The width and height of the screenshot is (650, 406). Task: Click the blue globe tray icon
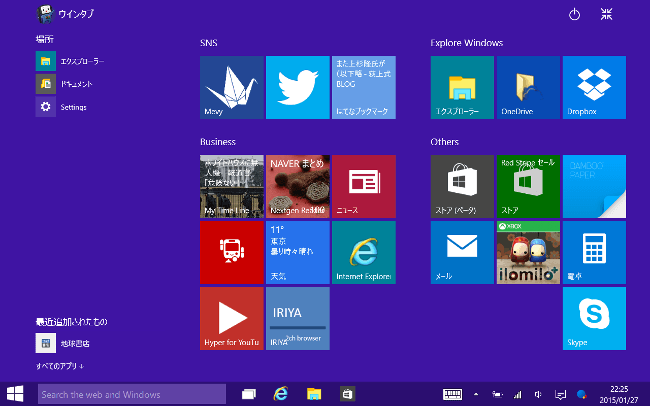[582, 394]
